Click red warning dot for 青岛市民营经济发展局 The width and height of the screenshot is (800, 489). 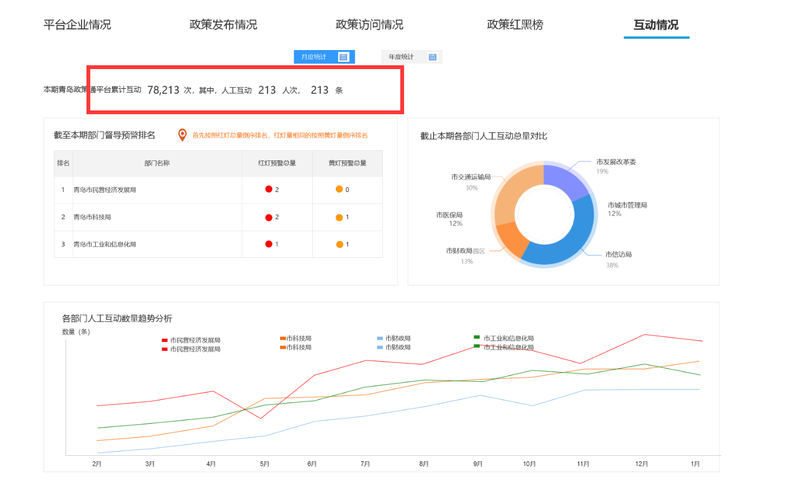click(x=269, y=189)
